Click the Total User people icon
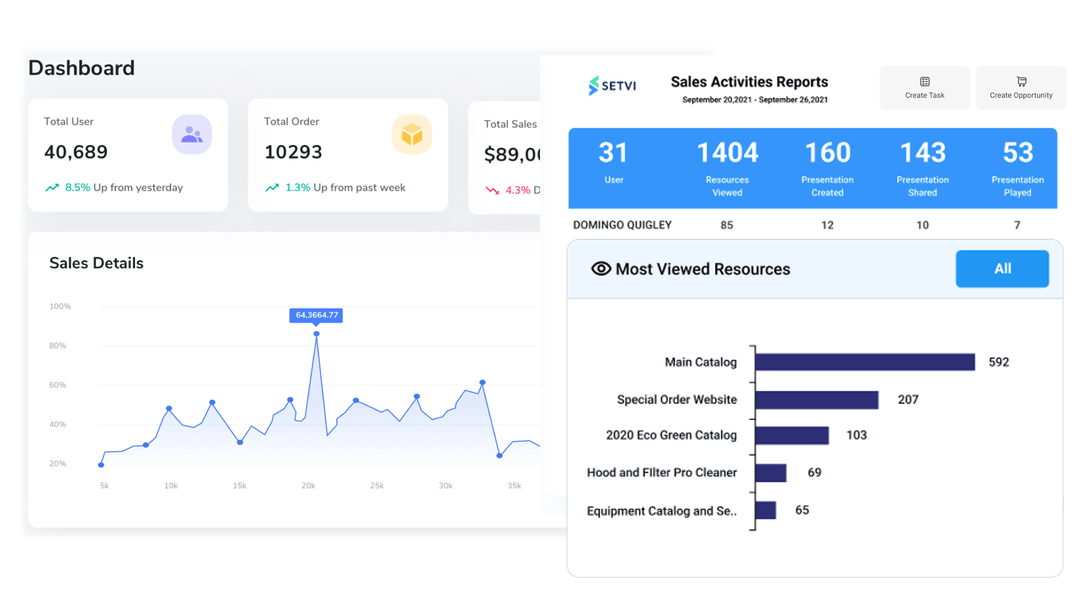1080x608 pixels. [x=192, y=134]
